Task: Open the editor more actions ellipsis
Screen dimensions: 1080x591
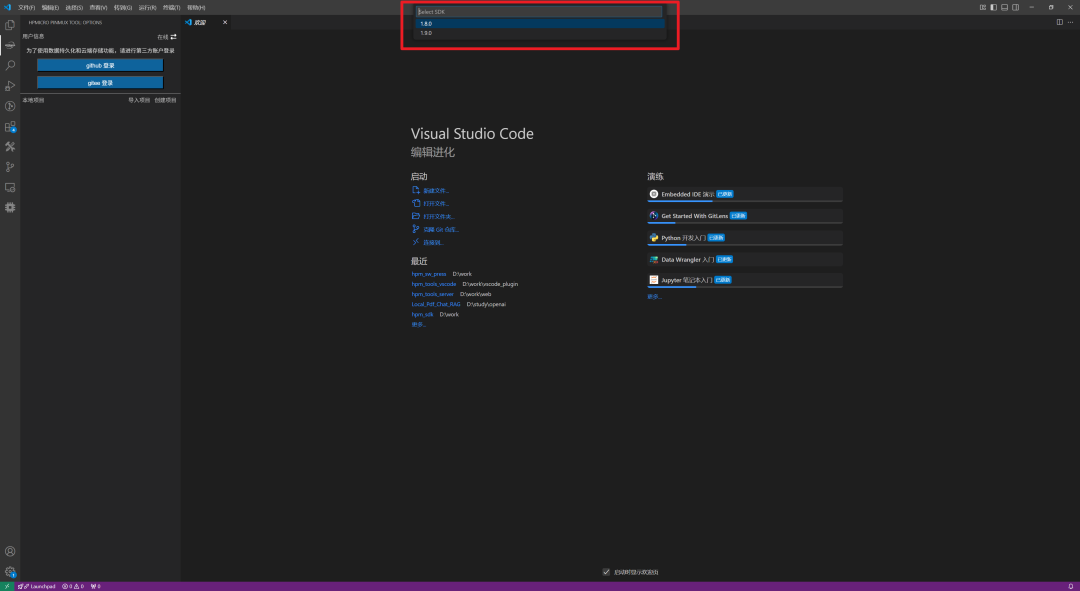Action: 1070,22
